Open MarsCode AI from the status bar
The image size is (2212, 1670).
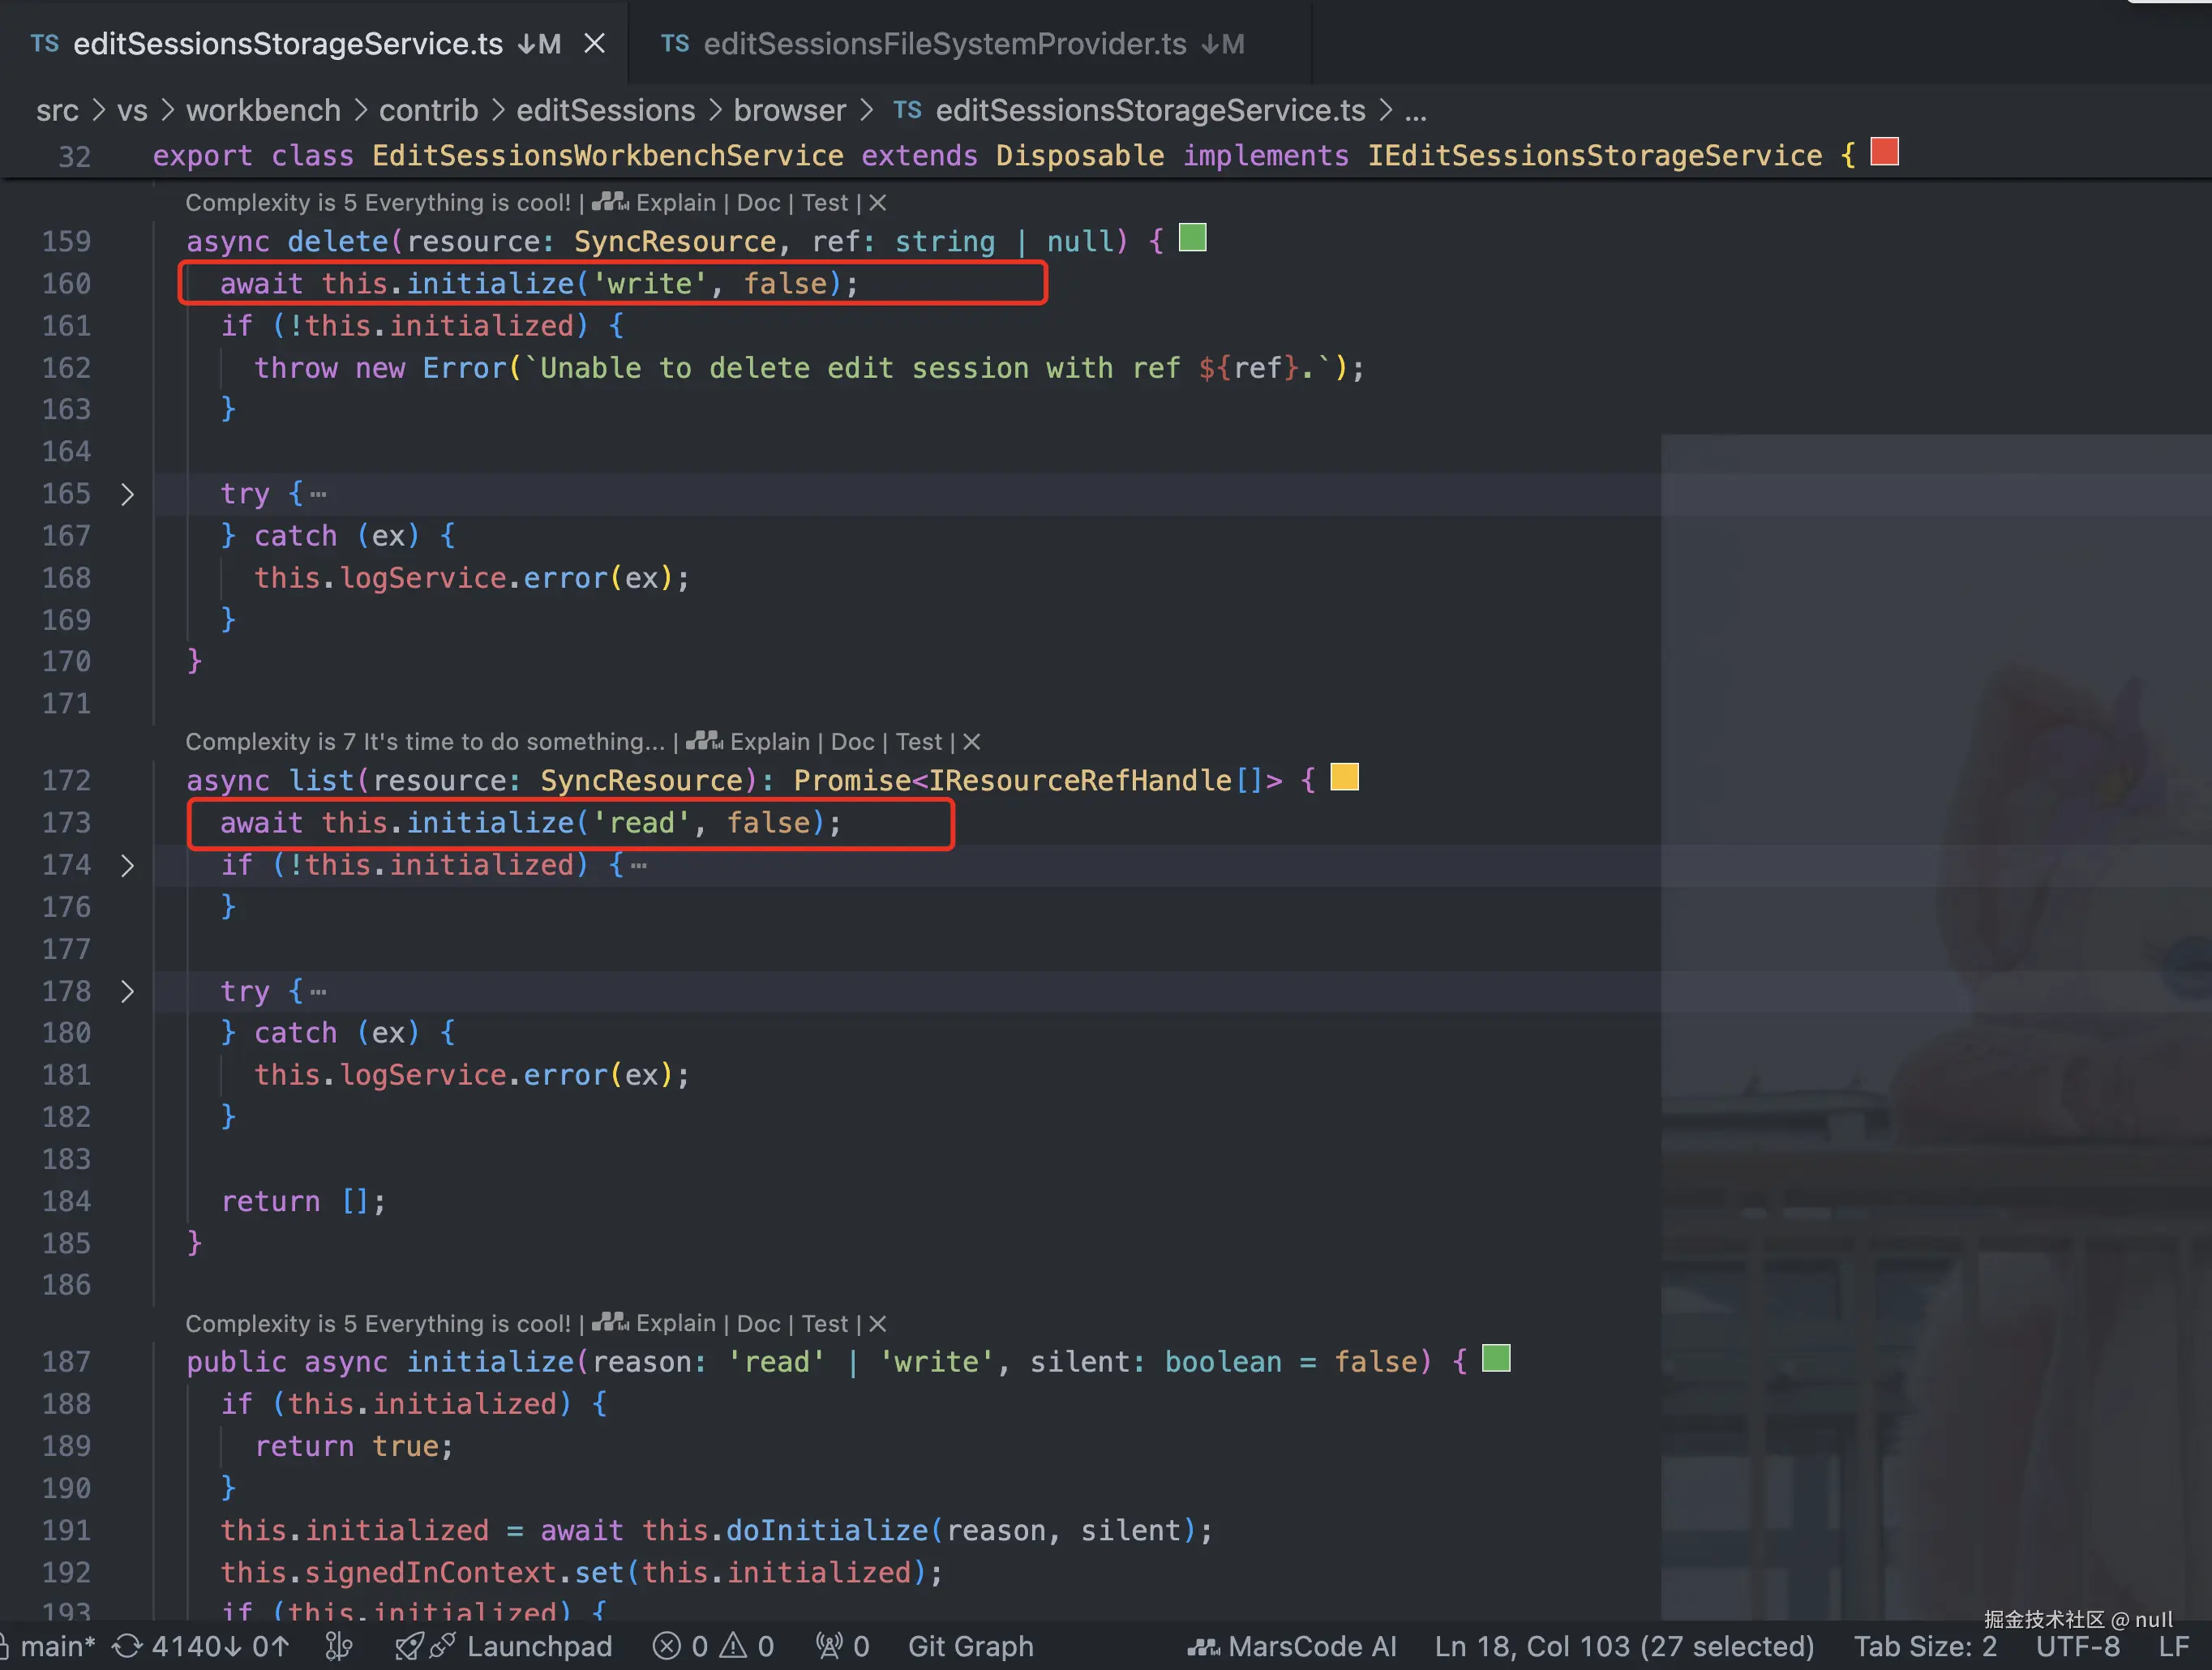click(1291, 1646)
